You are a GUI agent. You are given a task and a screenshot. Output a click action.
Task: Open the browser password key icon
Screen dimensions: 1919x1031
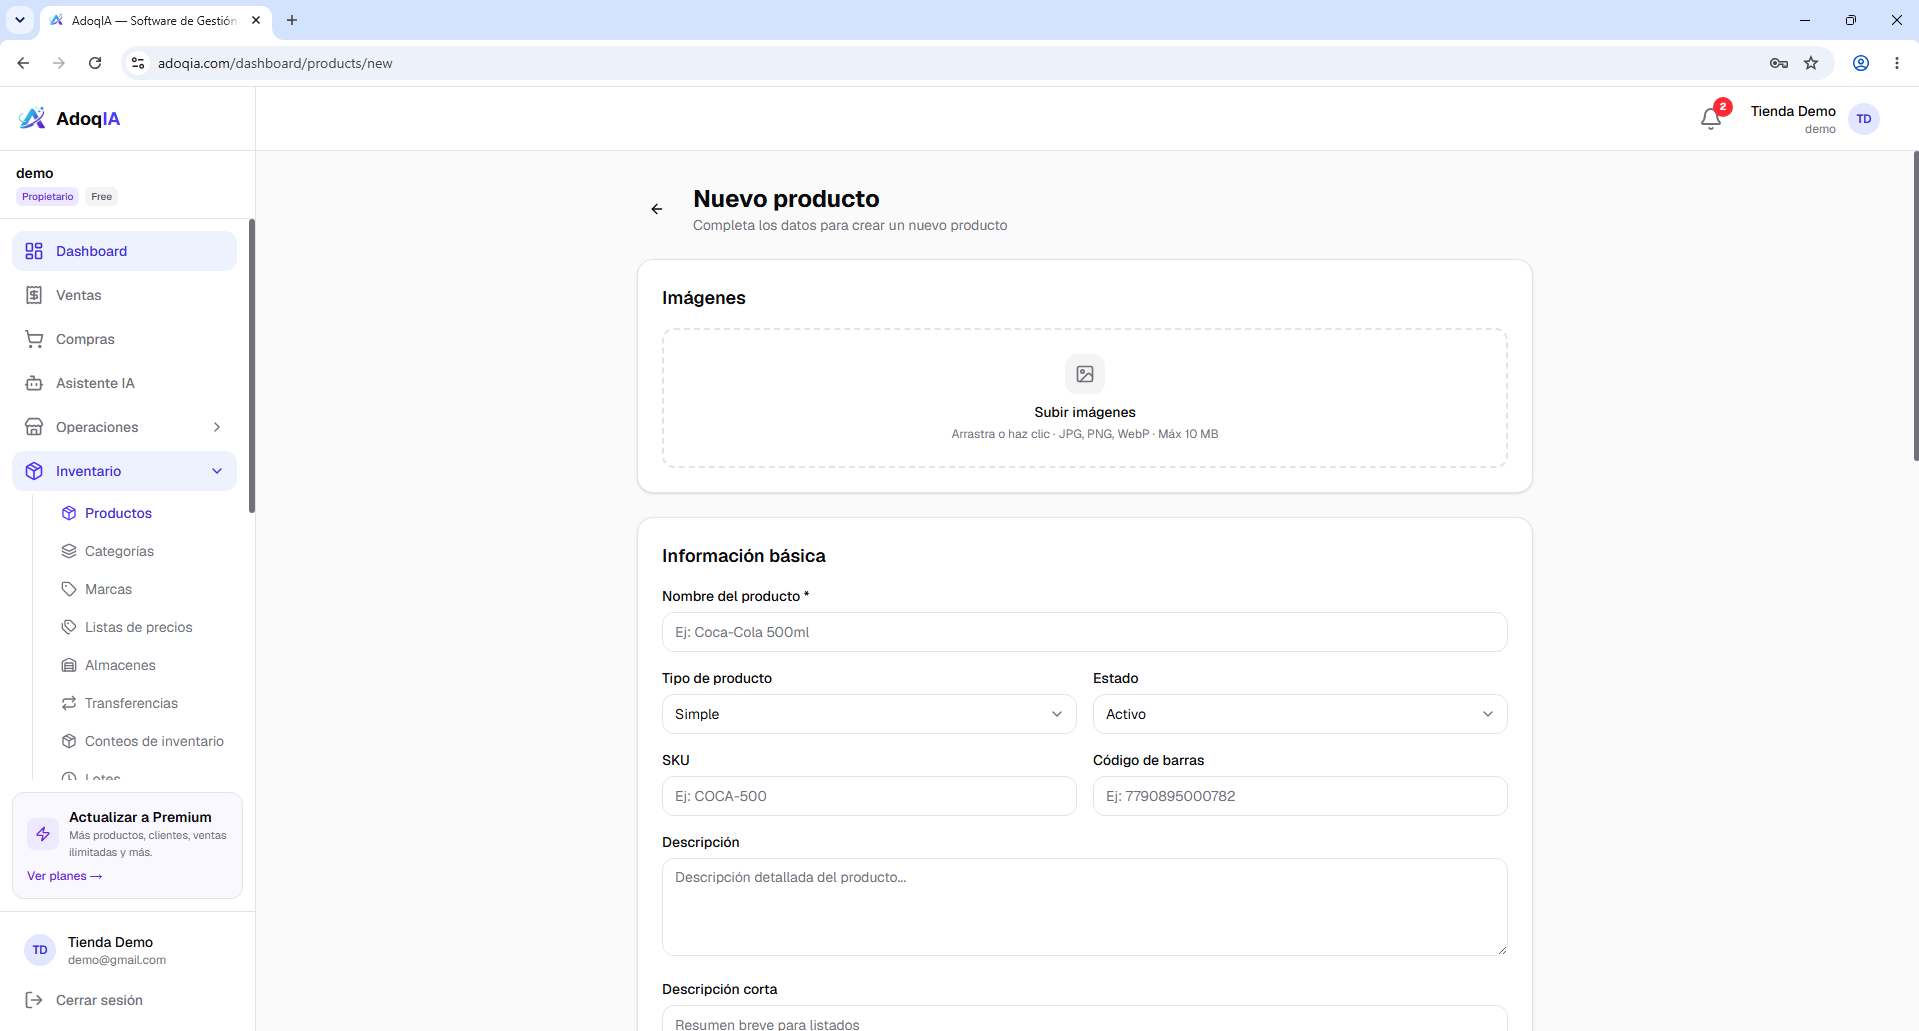point(1779,63)
